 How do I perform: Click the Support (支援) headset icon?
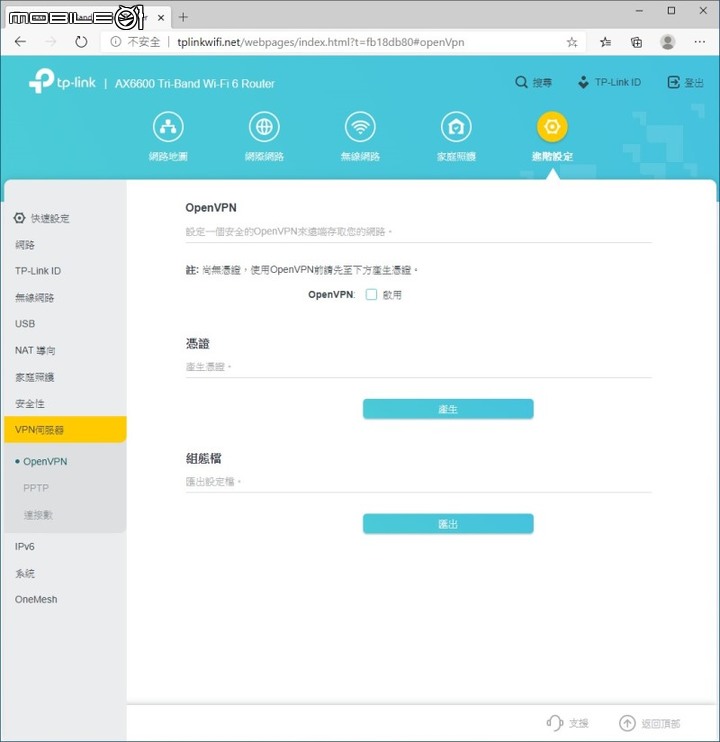click(x=554, y=723)
